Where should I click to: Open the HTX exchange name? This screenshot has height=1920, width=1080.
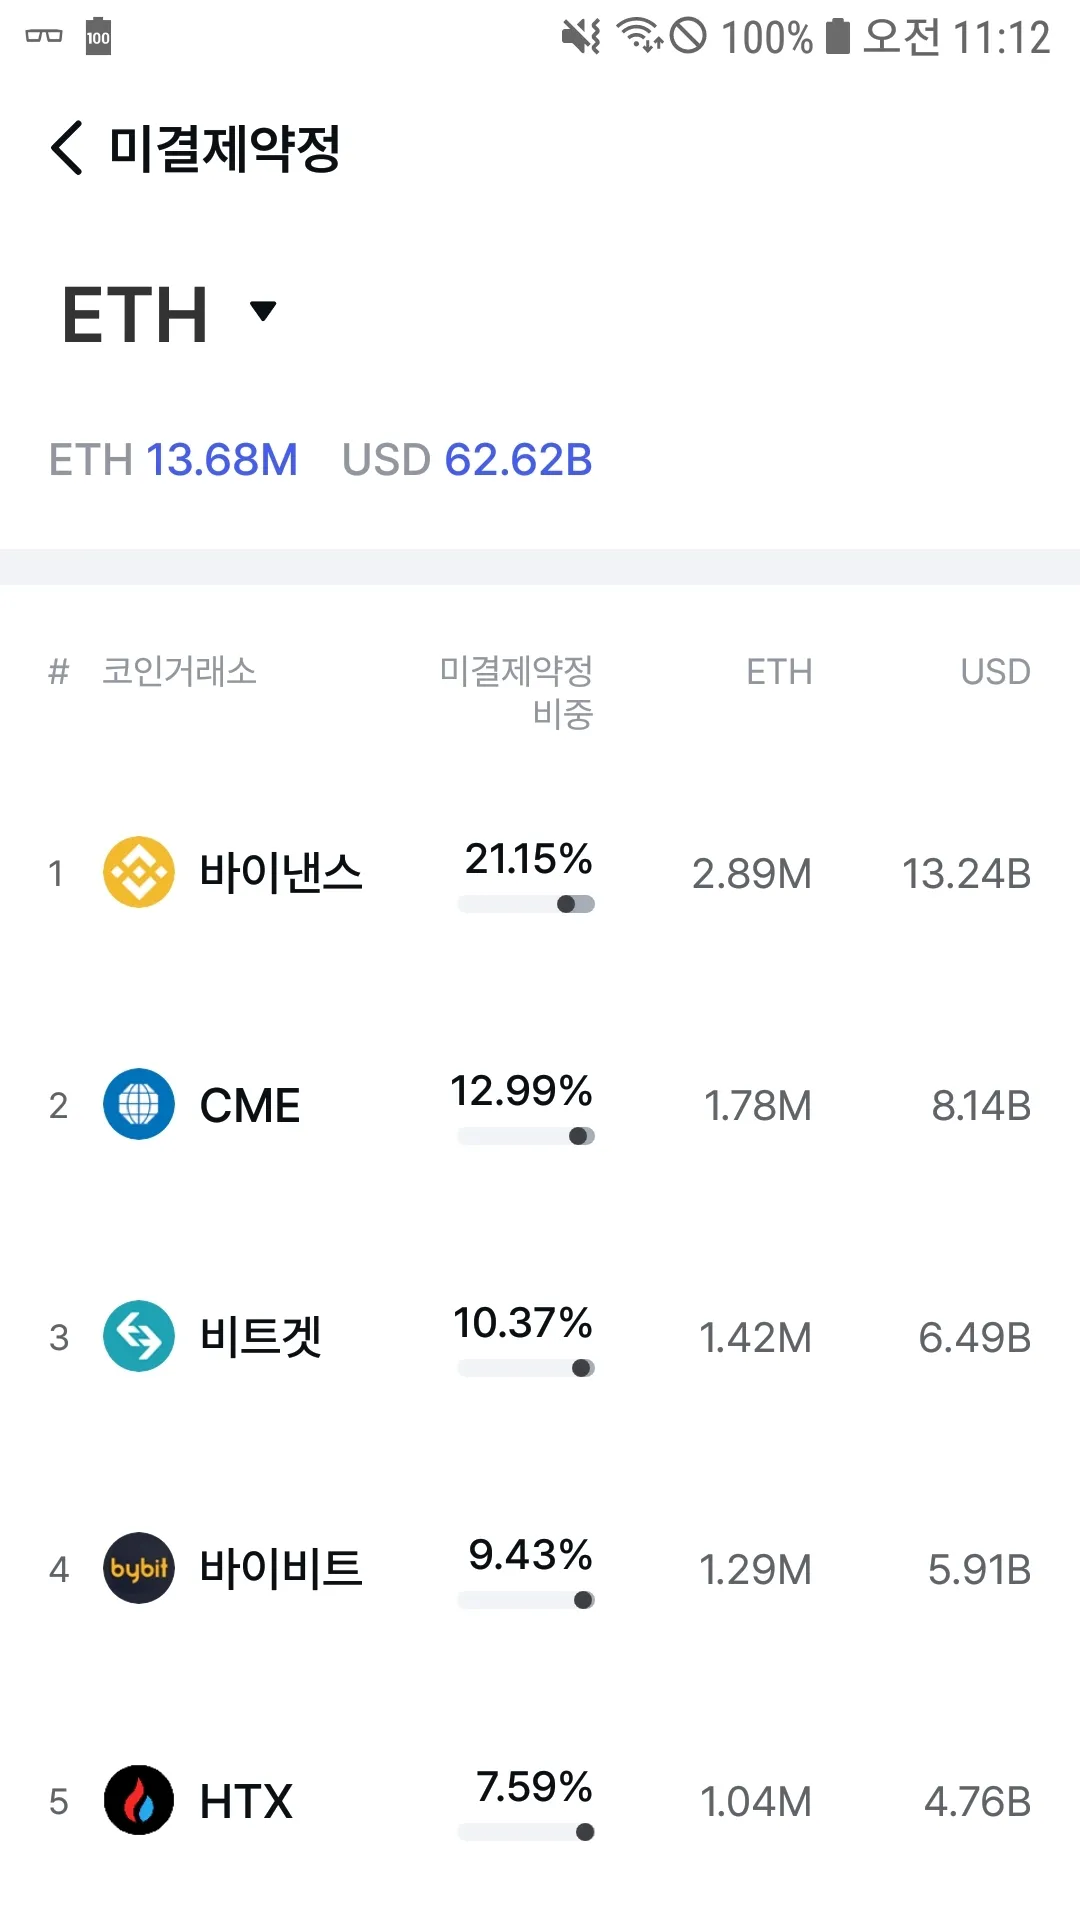pos(246,1802)
